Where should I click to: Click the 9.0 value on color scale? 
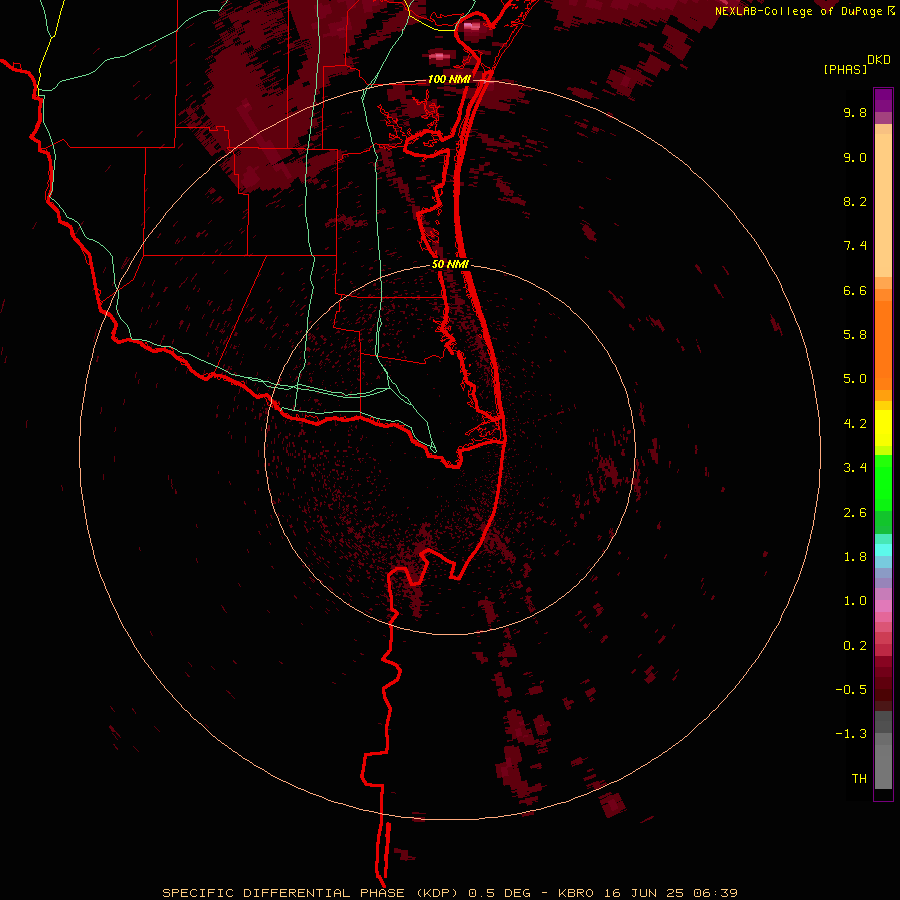point(855,157)
